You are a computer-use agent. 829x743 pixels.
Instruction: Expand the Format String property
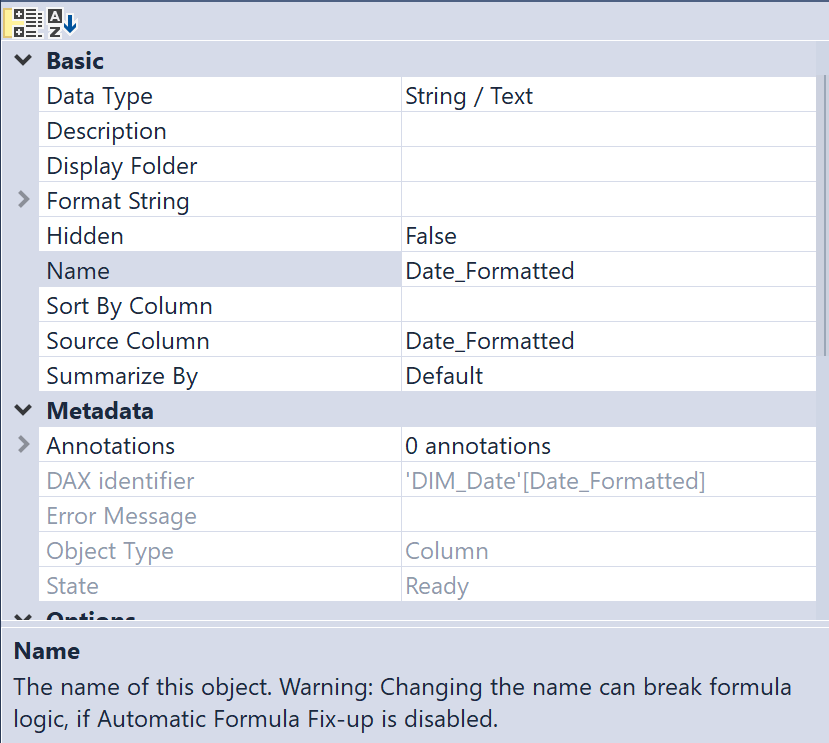(x=22, y=200)
